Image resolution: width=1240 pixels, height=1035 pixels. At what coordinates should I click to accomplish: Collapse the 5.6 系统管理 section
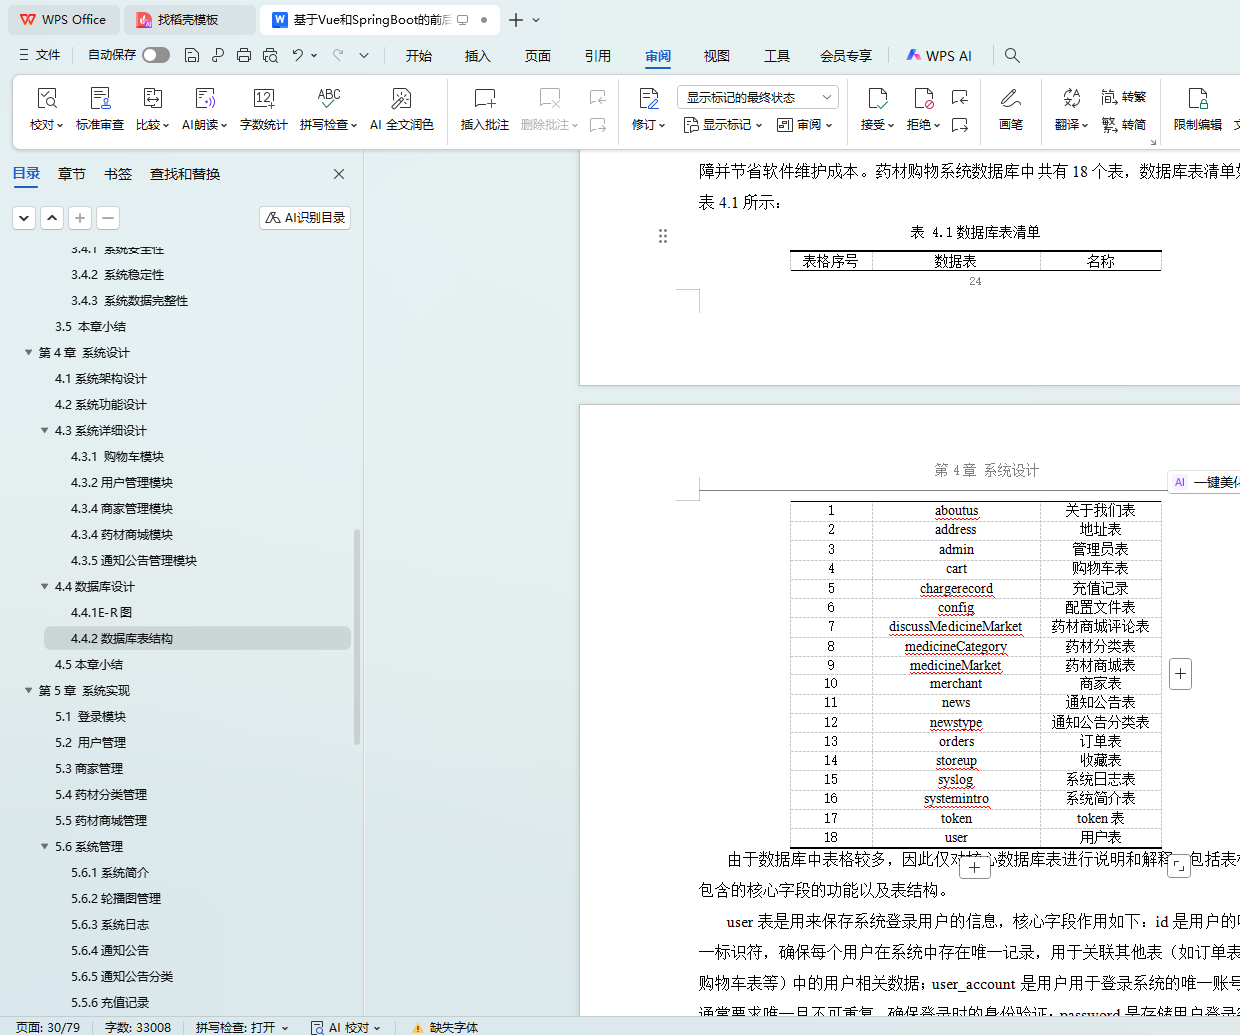pos(44,847)
